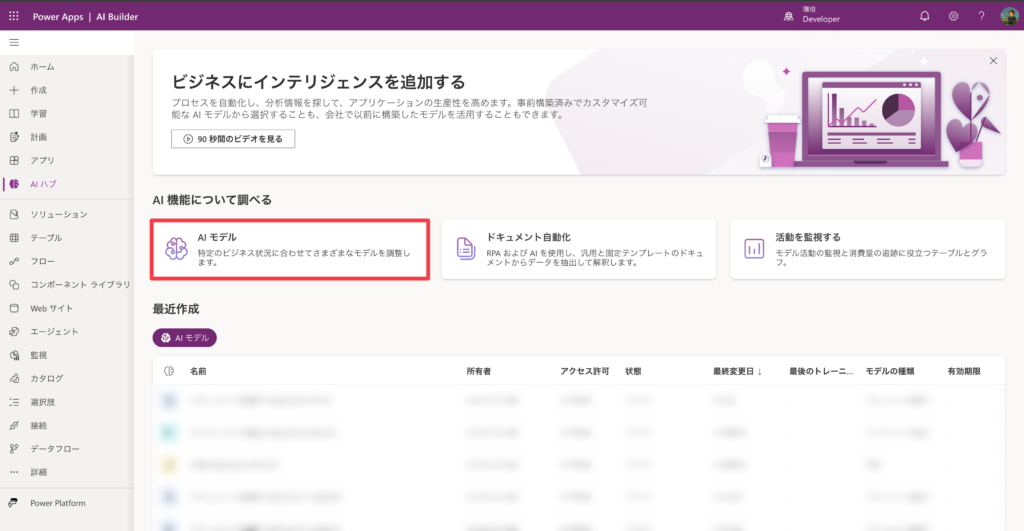Select ソリューション in the sidebar
Viewport: 1024px width, 531px height.
[58, 214]
